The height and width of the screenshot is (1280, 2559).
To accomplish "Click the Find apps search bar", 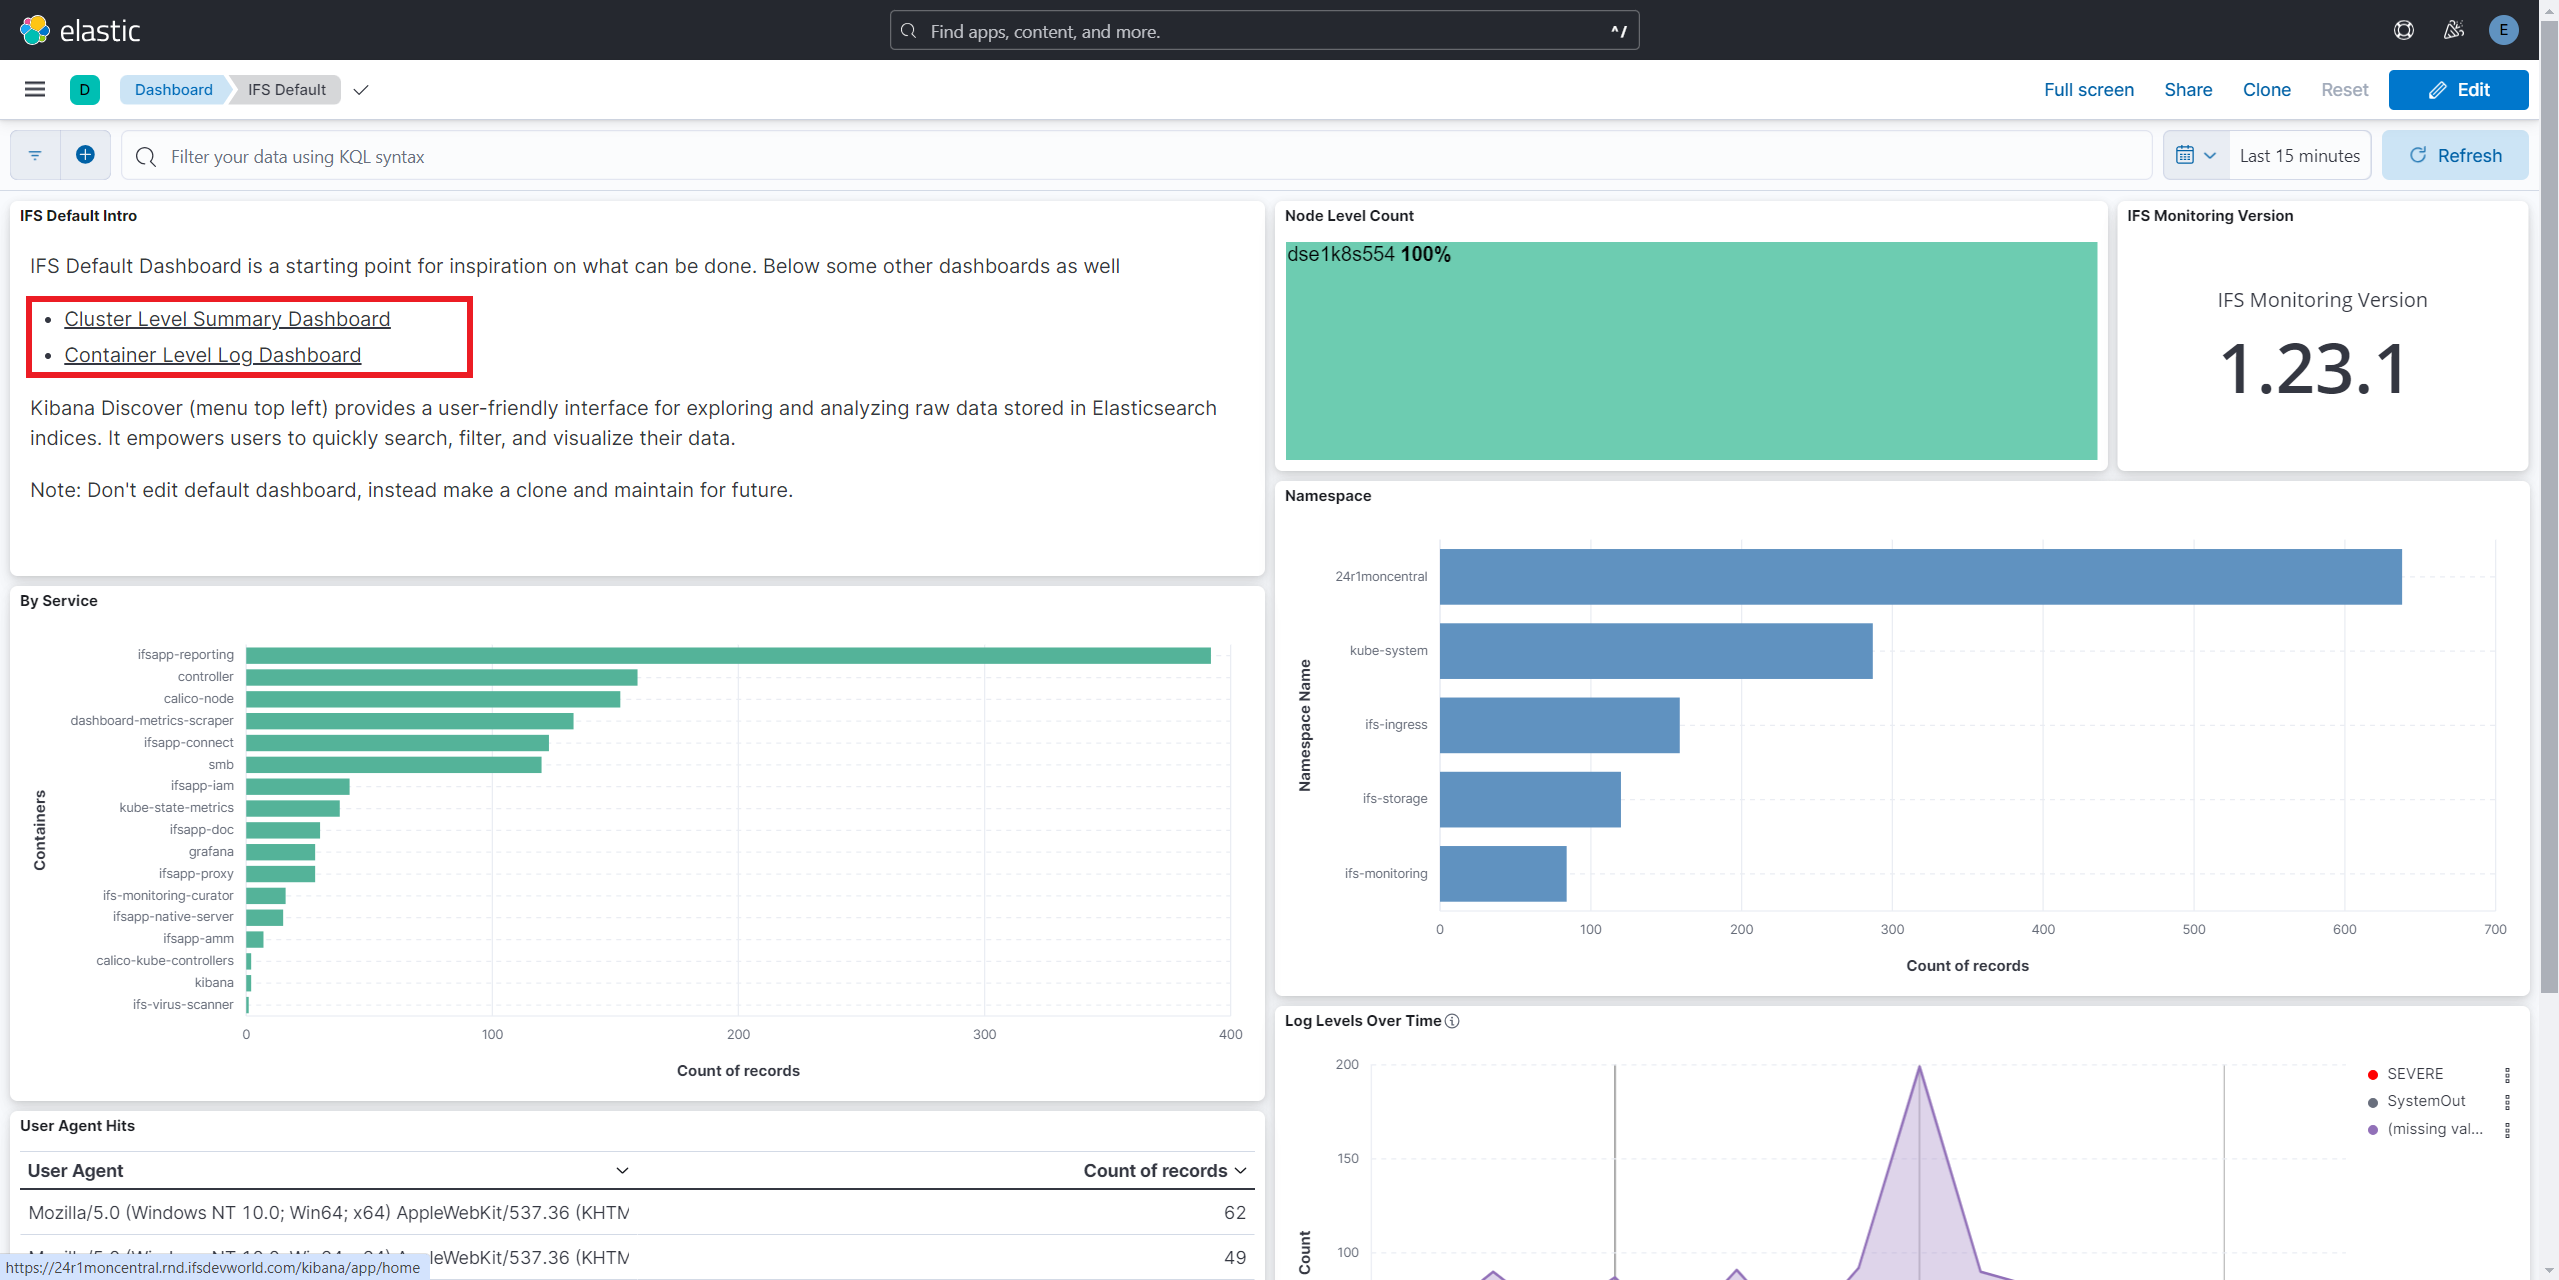I will click(1263, 30).
